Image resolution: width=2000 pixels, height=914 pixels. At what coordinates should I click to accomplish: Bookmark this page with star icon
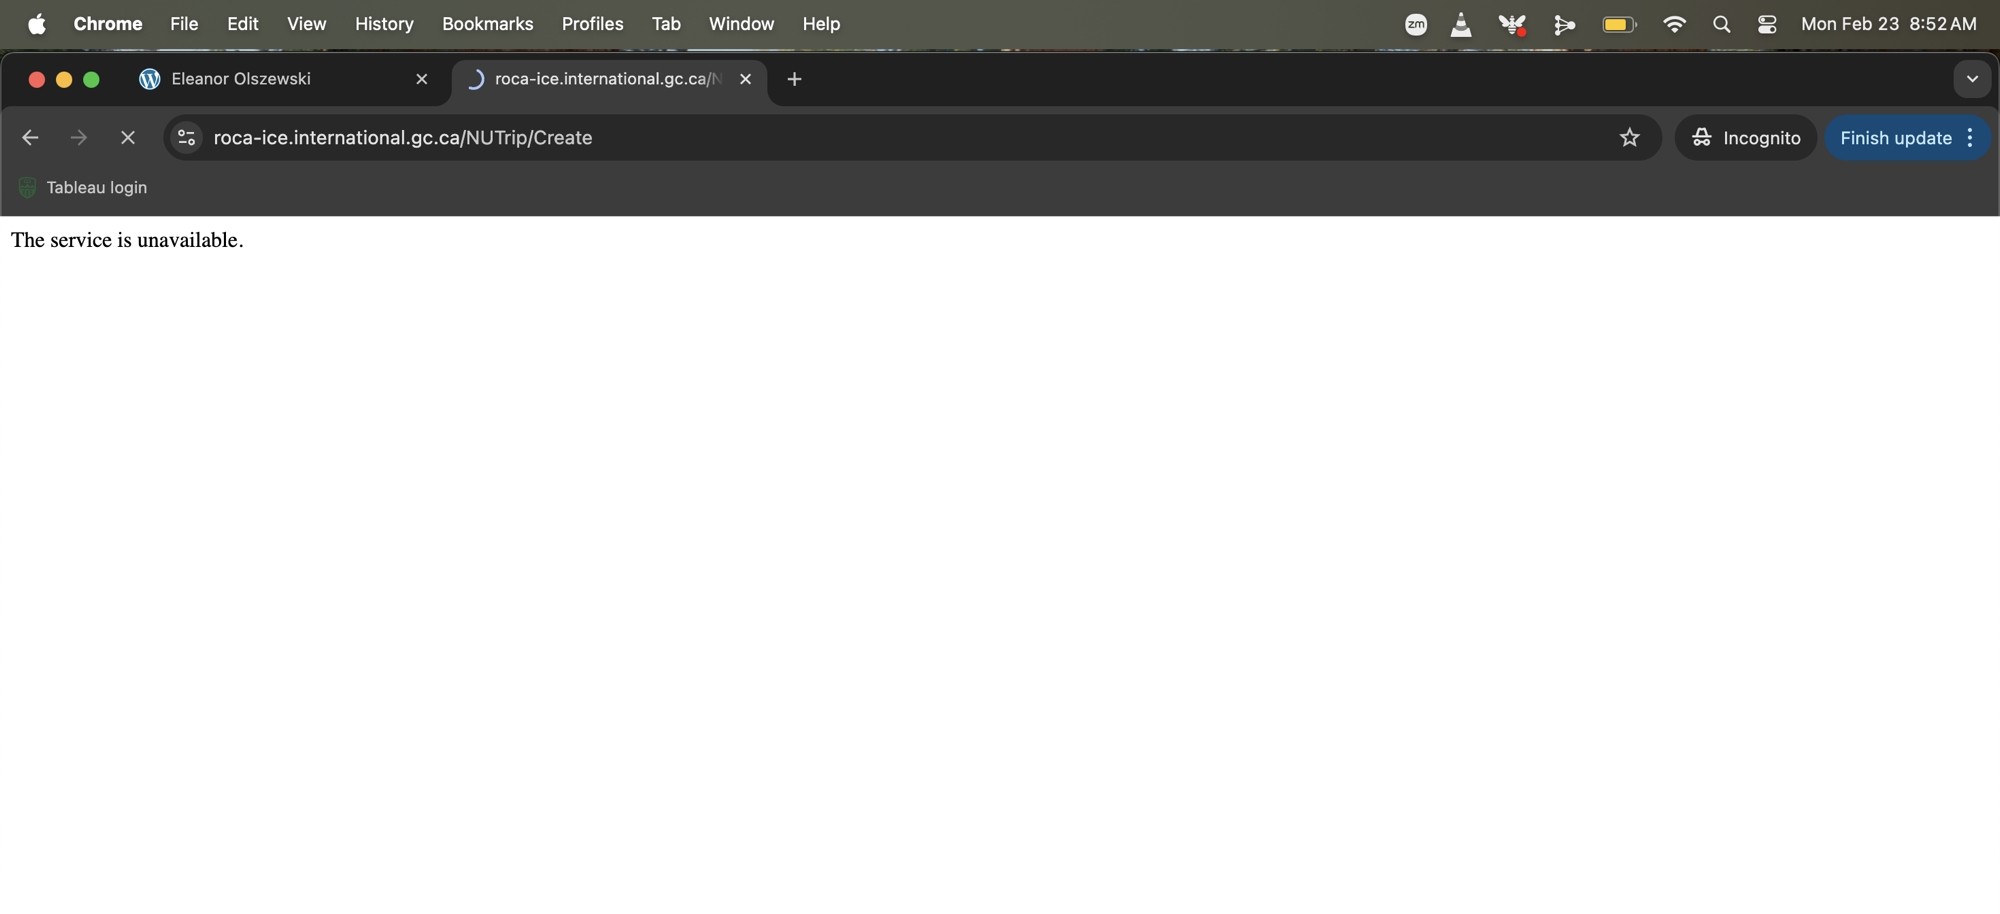[1629, 138]
